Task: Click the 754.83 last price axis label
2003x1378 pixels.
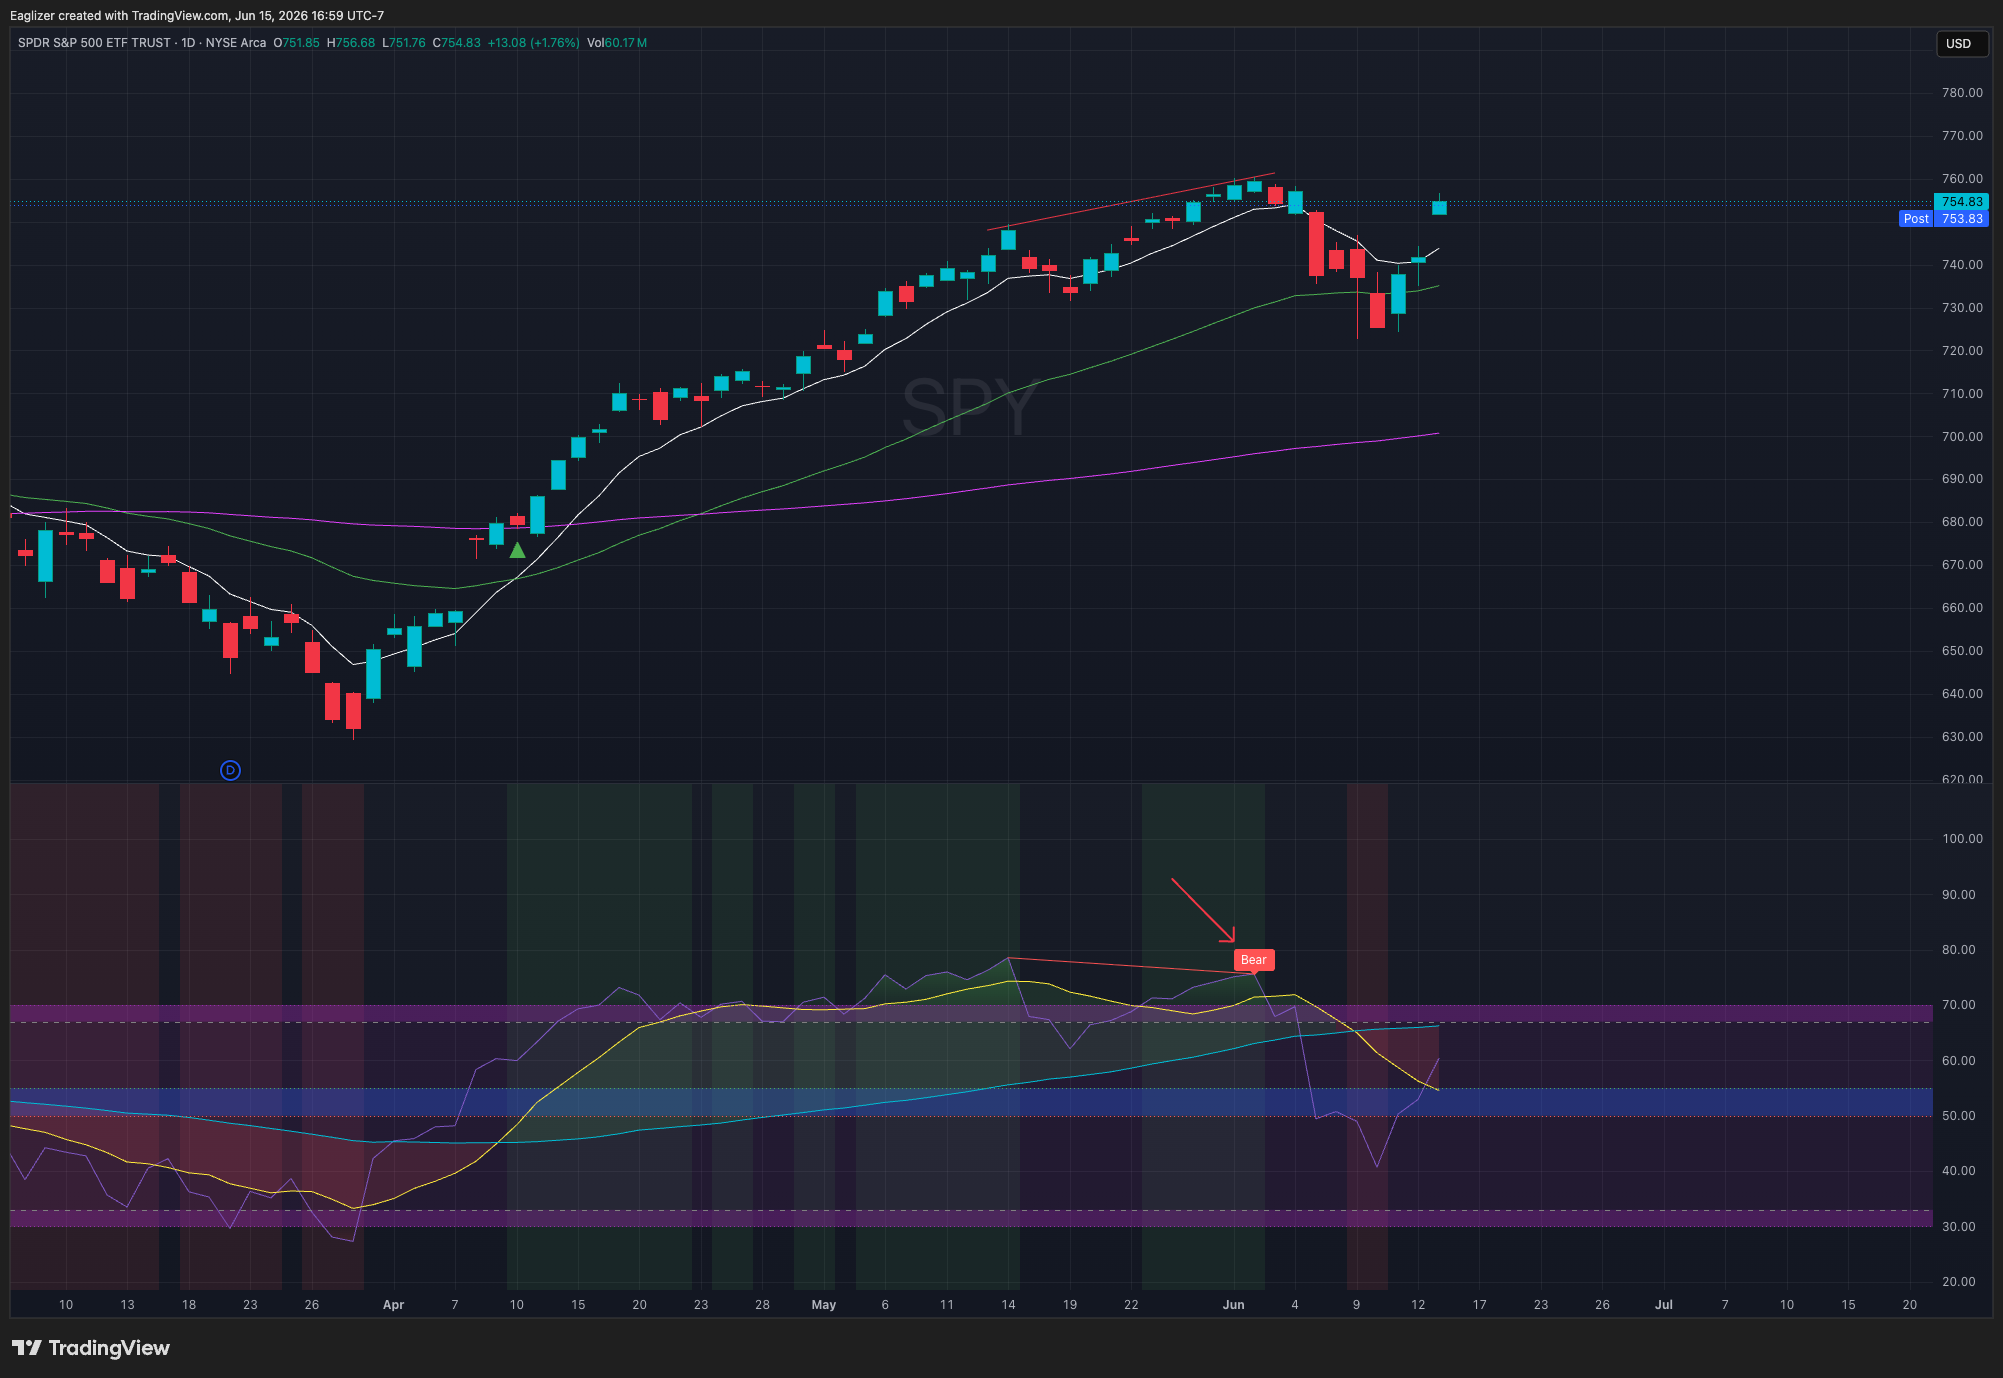Action: 1961,202
